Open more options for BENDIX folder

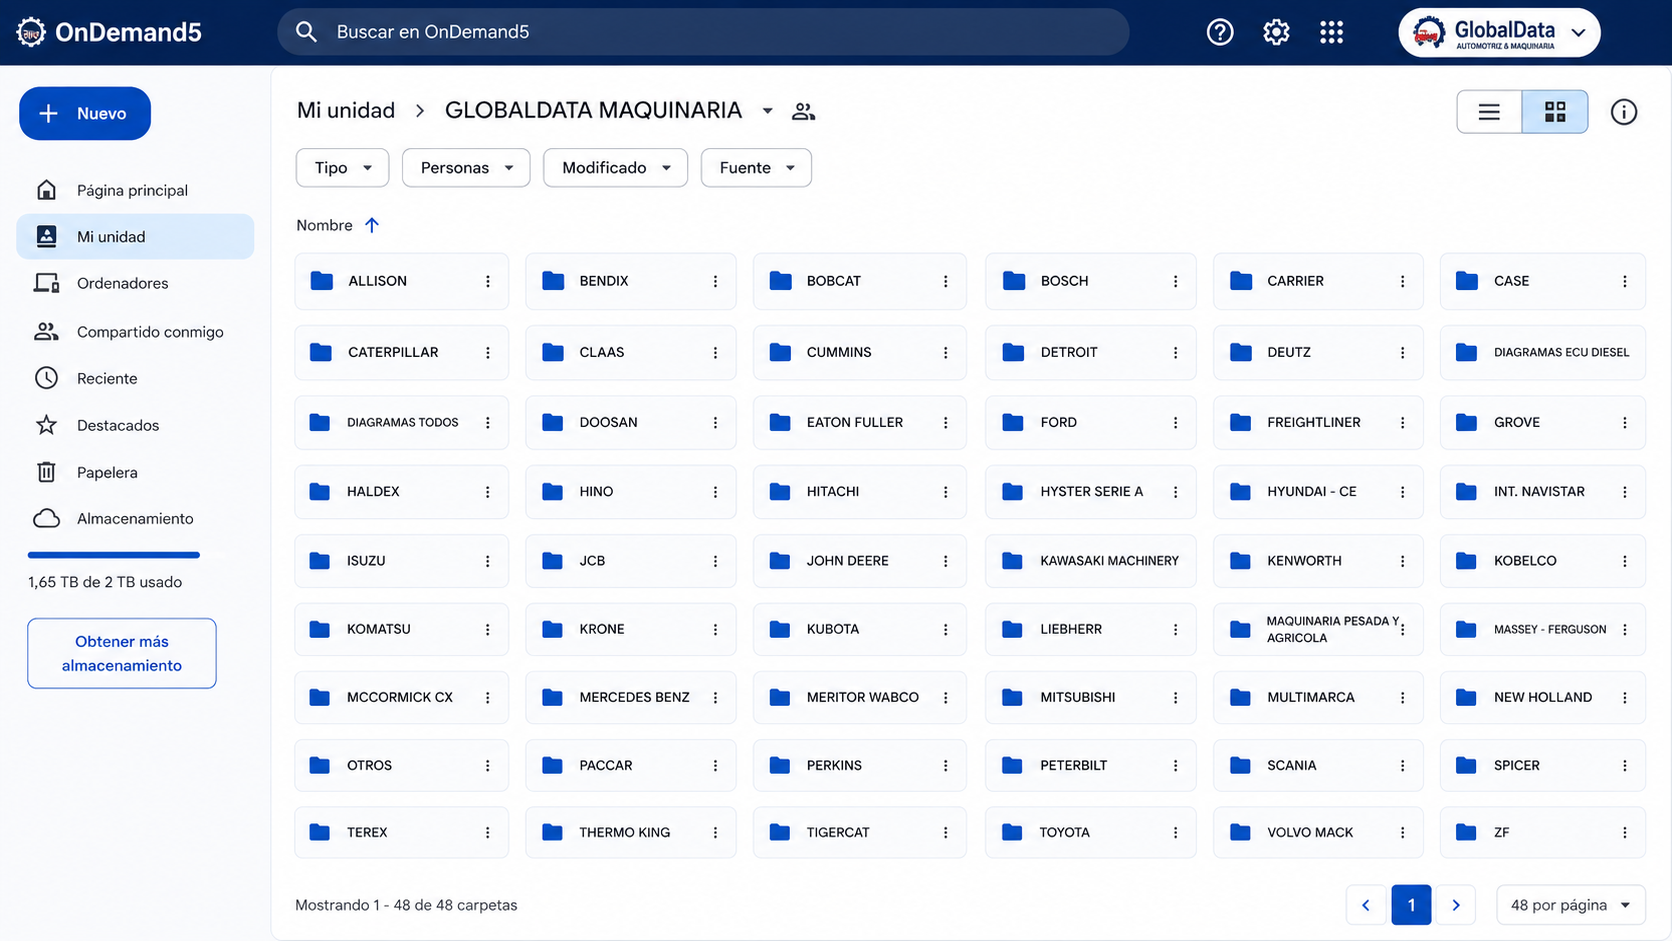(x=715, y=281)
